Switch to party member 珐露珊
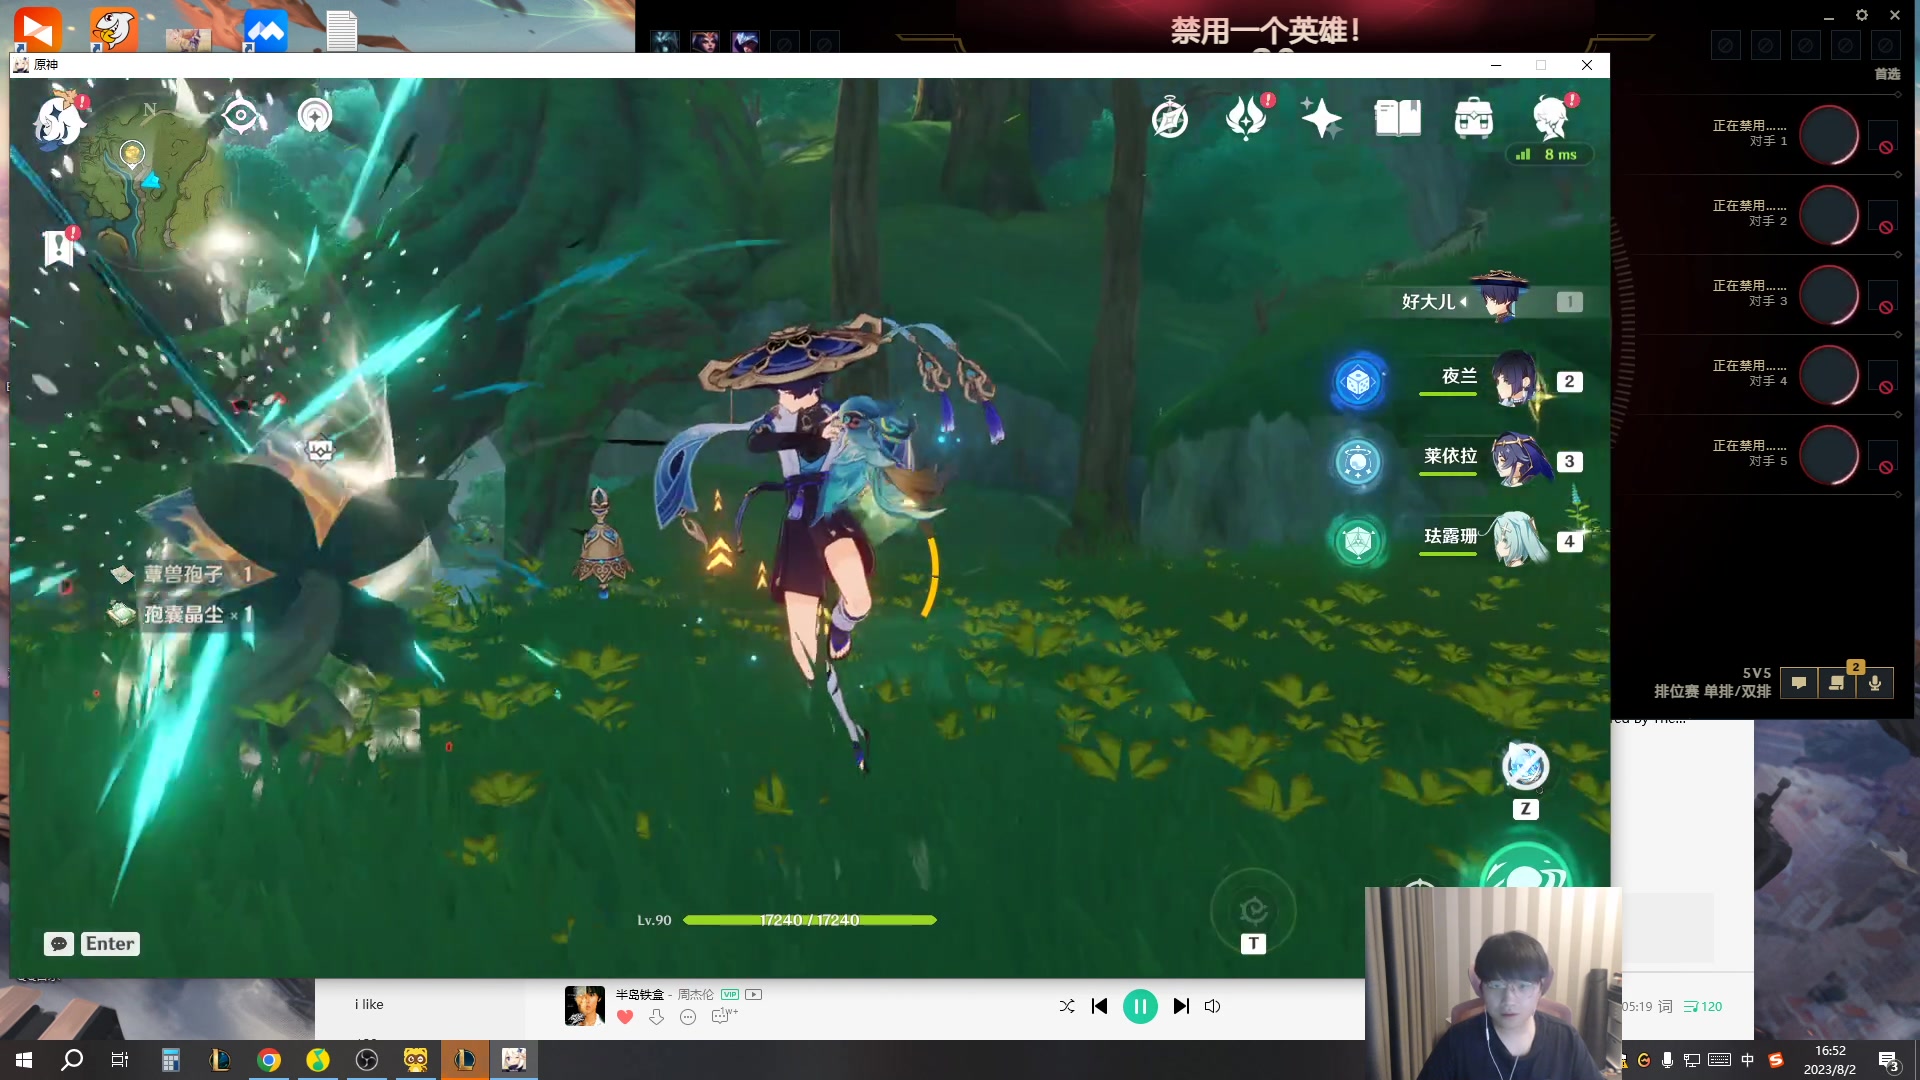Image resolution: width=1920 pixels, height=1080 pixels. click(1500, 539)
